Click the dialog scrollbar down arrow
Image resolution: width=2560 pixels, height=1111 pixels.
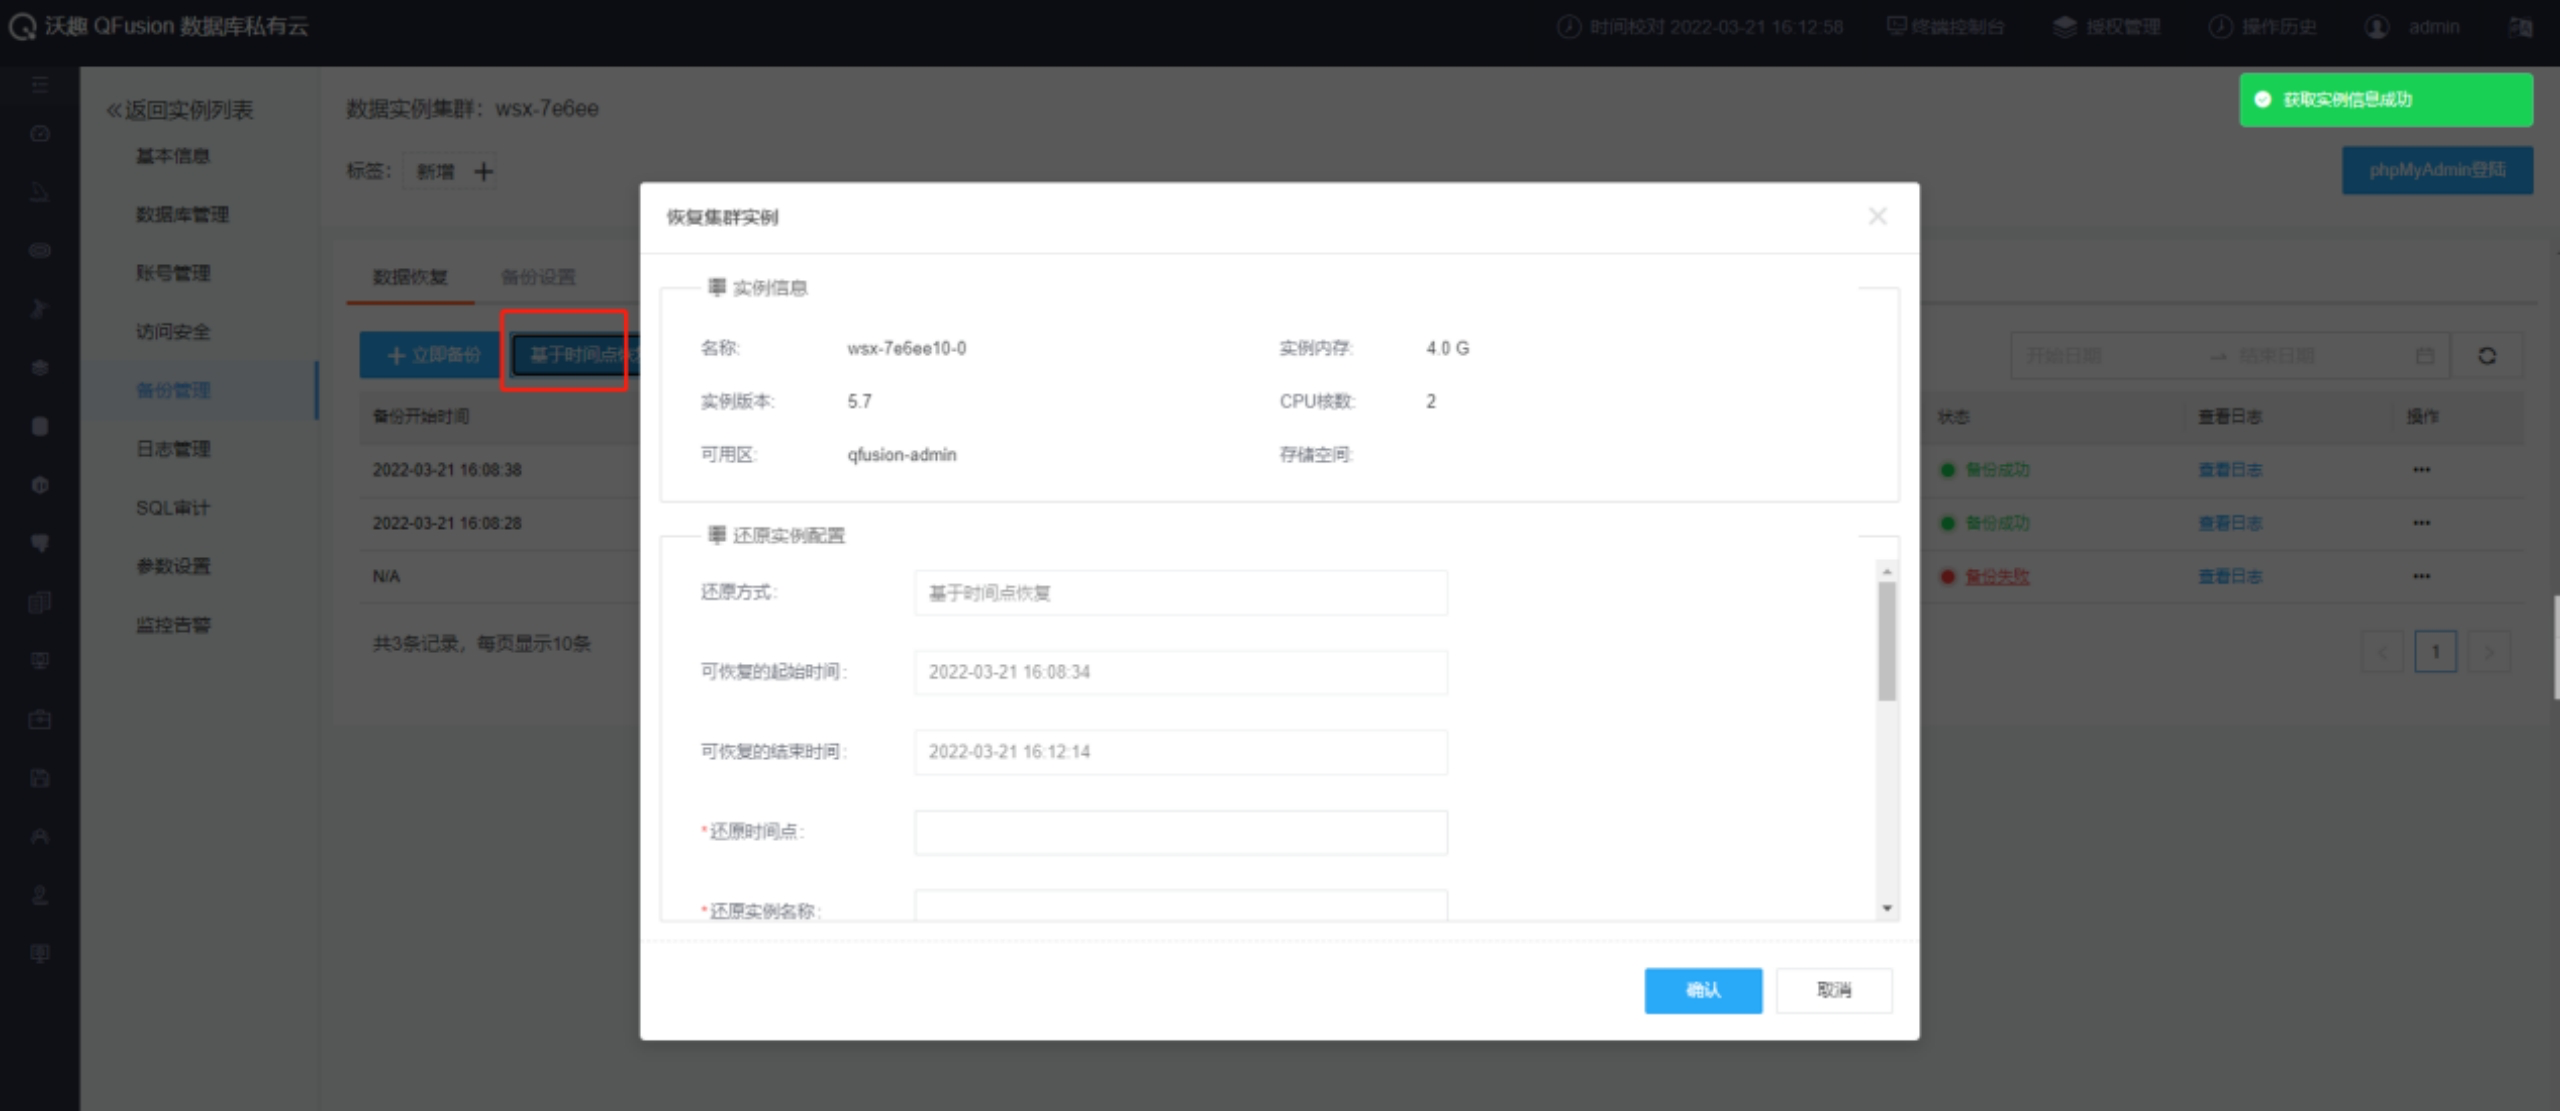pos(1887,908)
